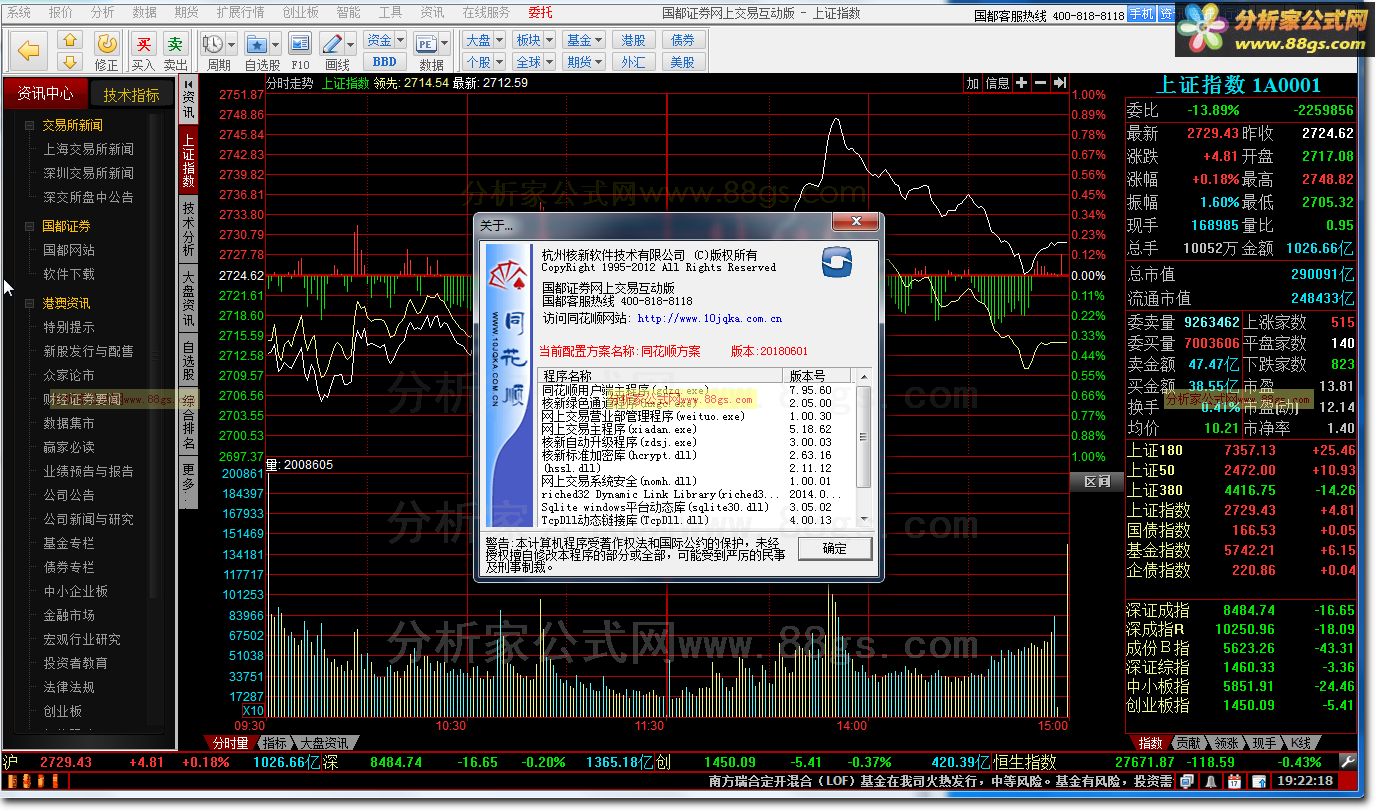1377x811 pixels.
Task: Click the 确定 button in About dialog
Action: coord(834,548)
